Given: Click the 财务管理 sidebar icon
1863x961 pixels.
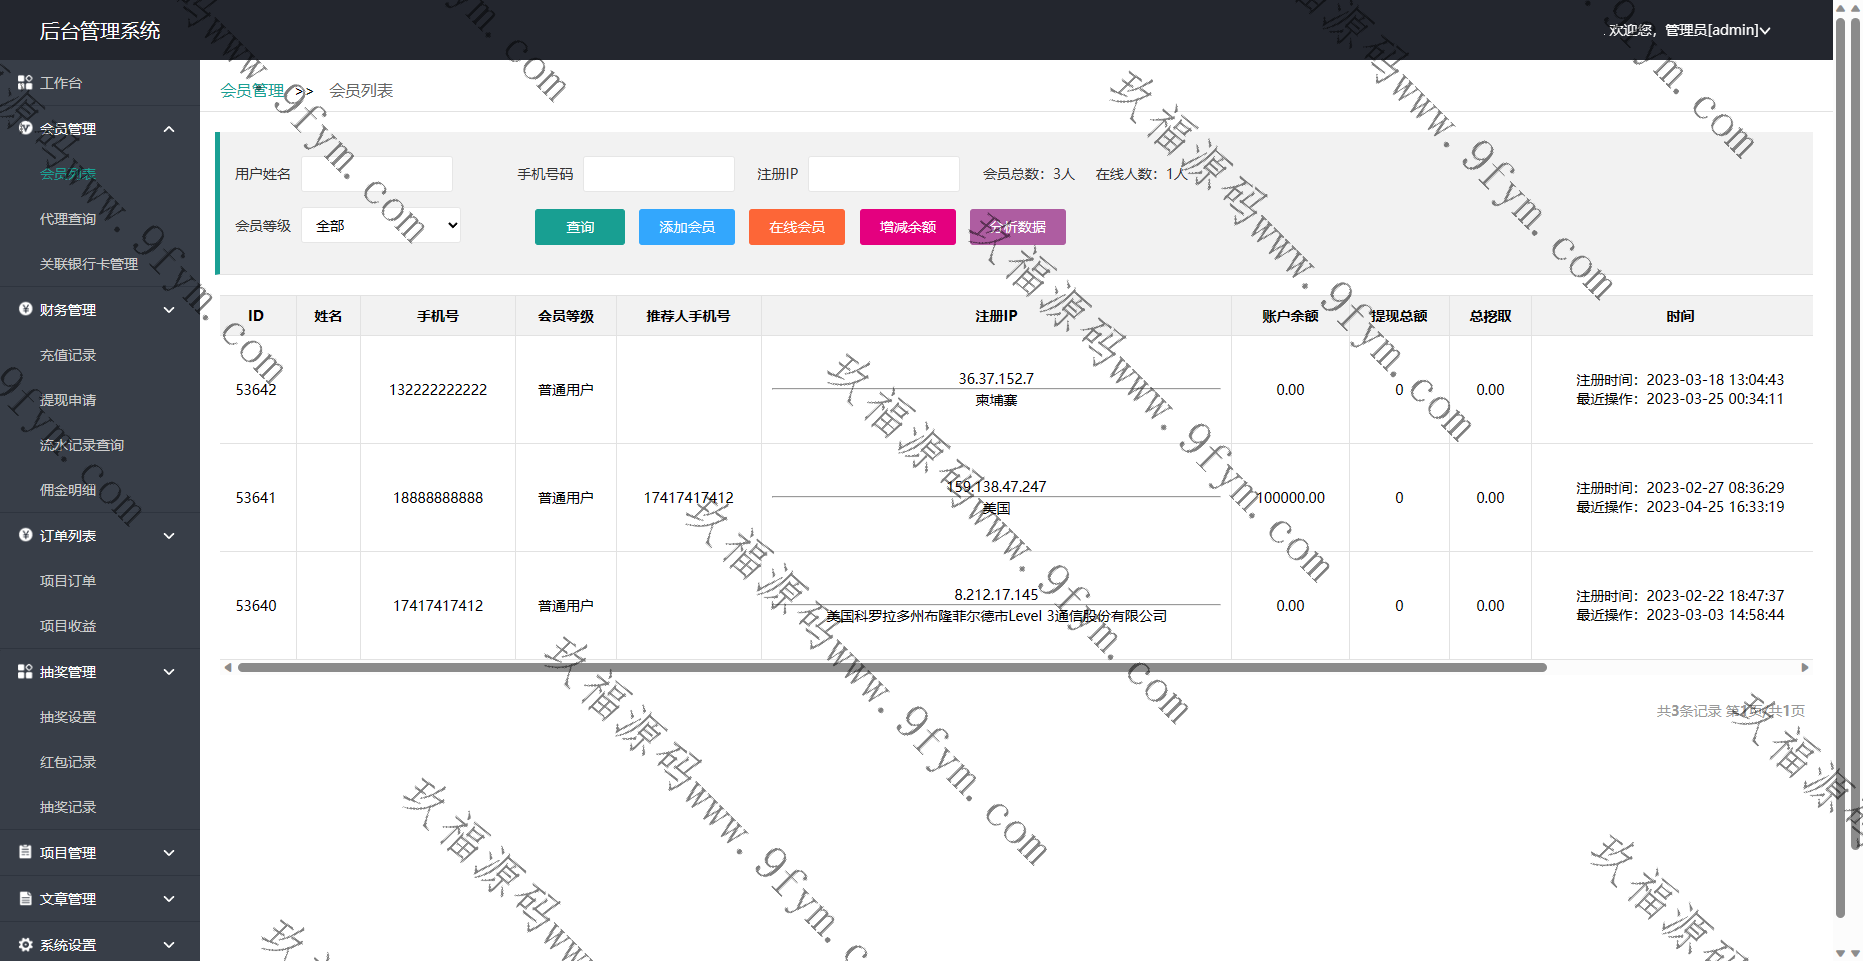Looking at the screenshot, I should pos(25,310).
